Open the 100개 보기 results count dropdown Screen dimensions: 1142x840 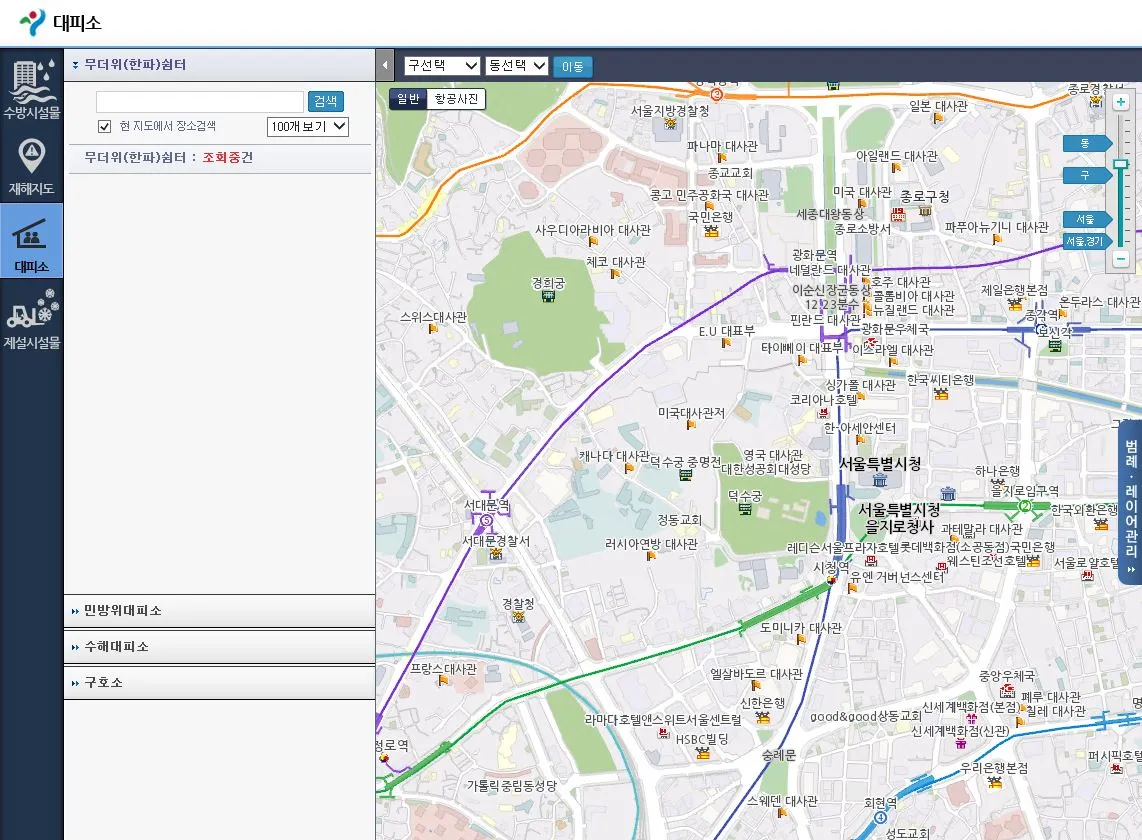tap(308, 127)
